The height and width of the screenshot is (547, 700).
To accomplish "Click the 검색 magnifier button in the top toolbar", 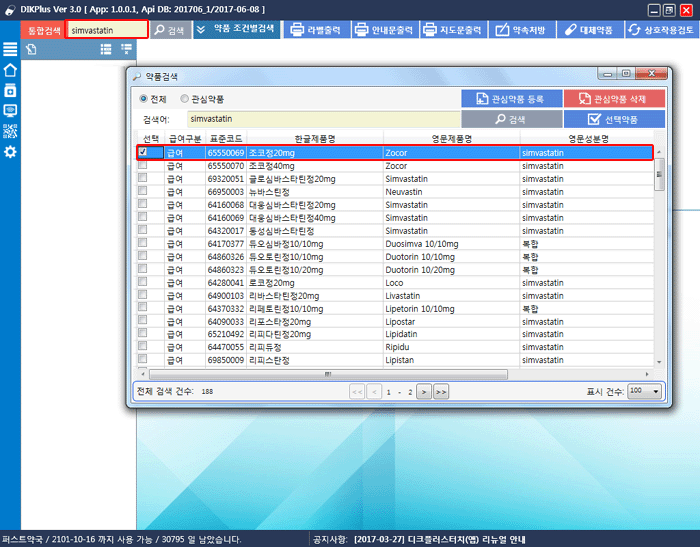I will [170, 30].
